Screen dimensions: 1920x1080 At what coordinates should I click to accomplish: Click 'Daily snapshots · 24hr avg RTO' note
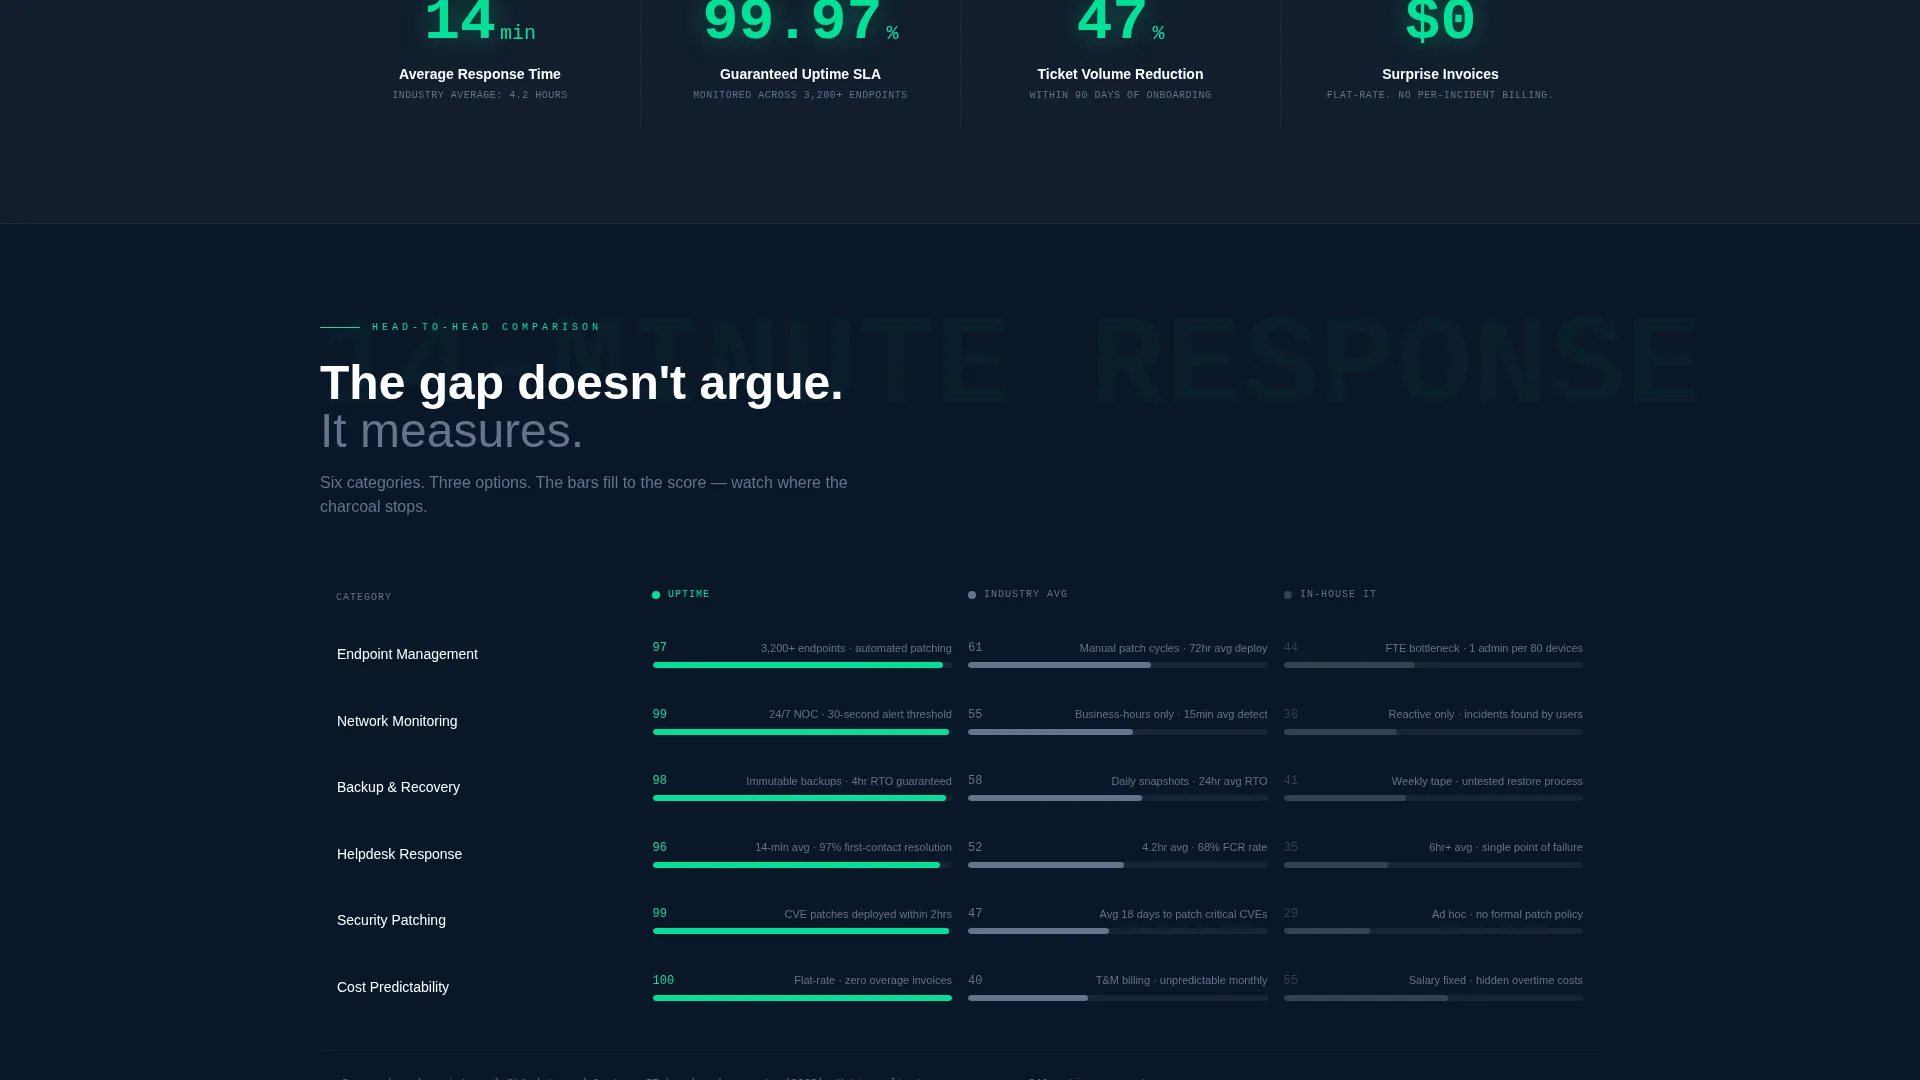pyautogui.click(x=1189, y=781)
